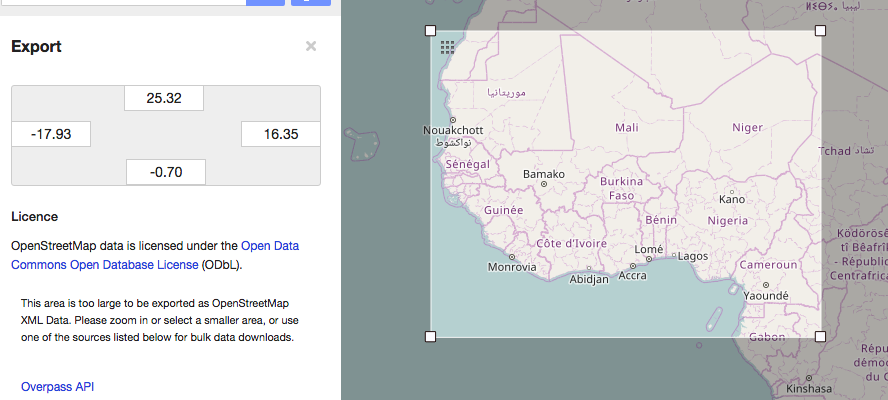Click bottom-right corner handle of selection box
This screenshot has height=400, width=888.
pos(821,337)
